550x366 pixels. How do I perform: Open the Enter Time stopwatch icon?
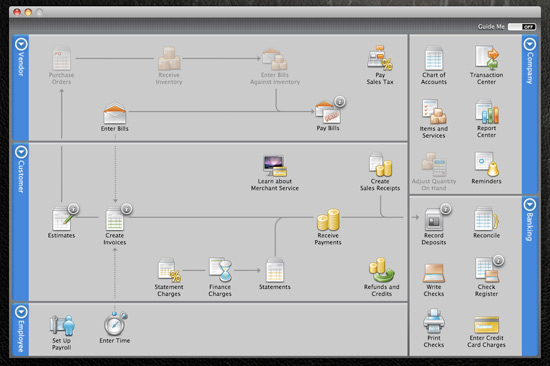115,323
